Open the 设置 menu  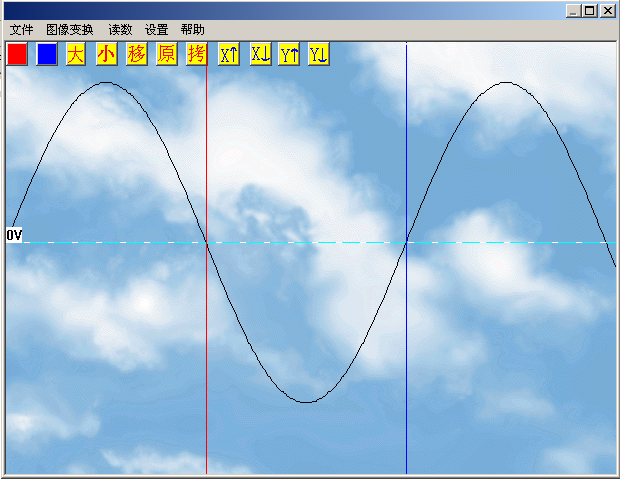pyautogui.click(x=157, y=30)
